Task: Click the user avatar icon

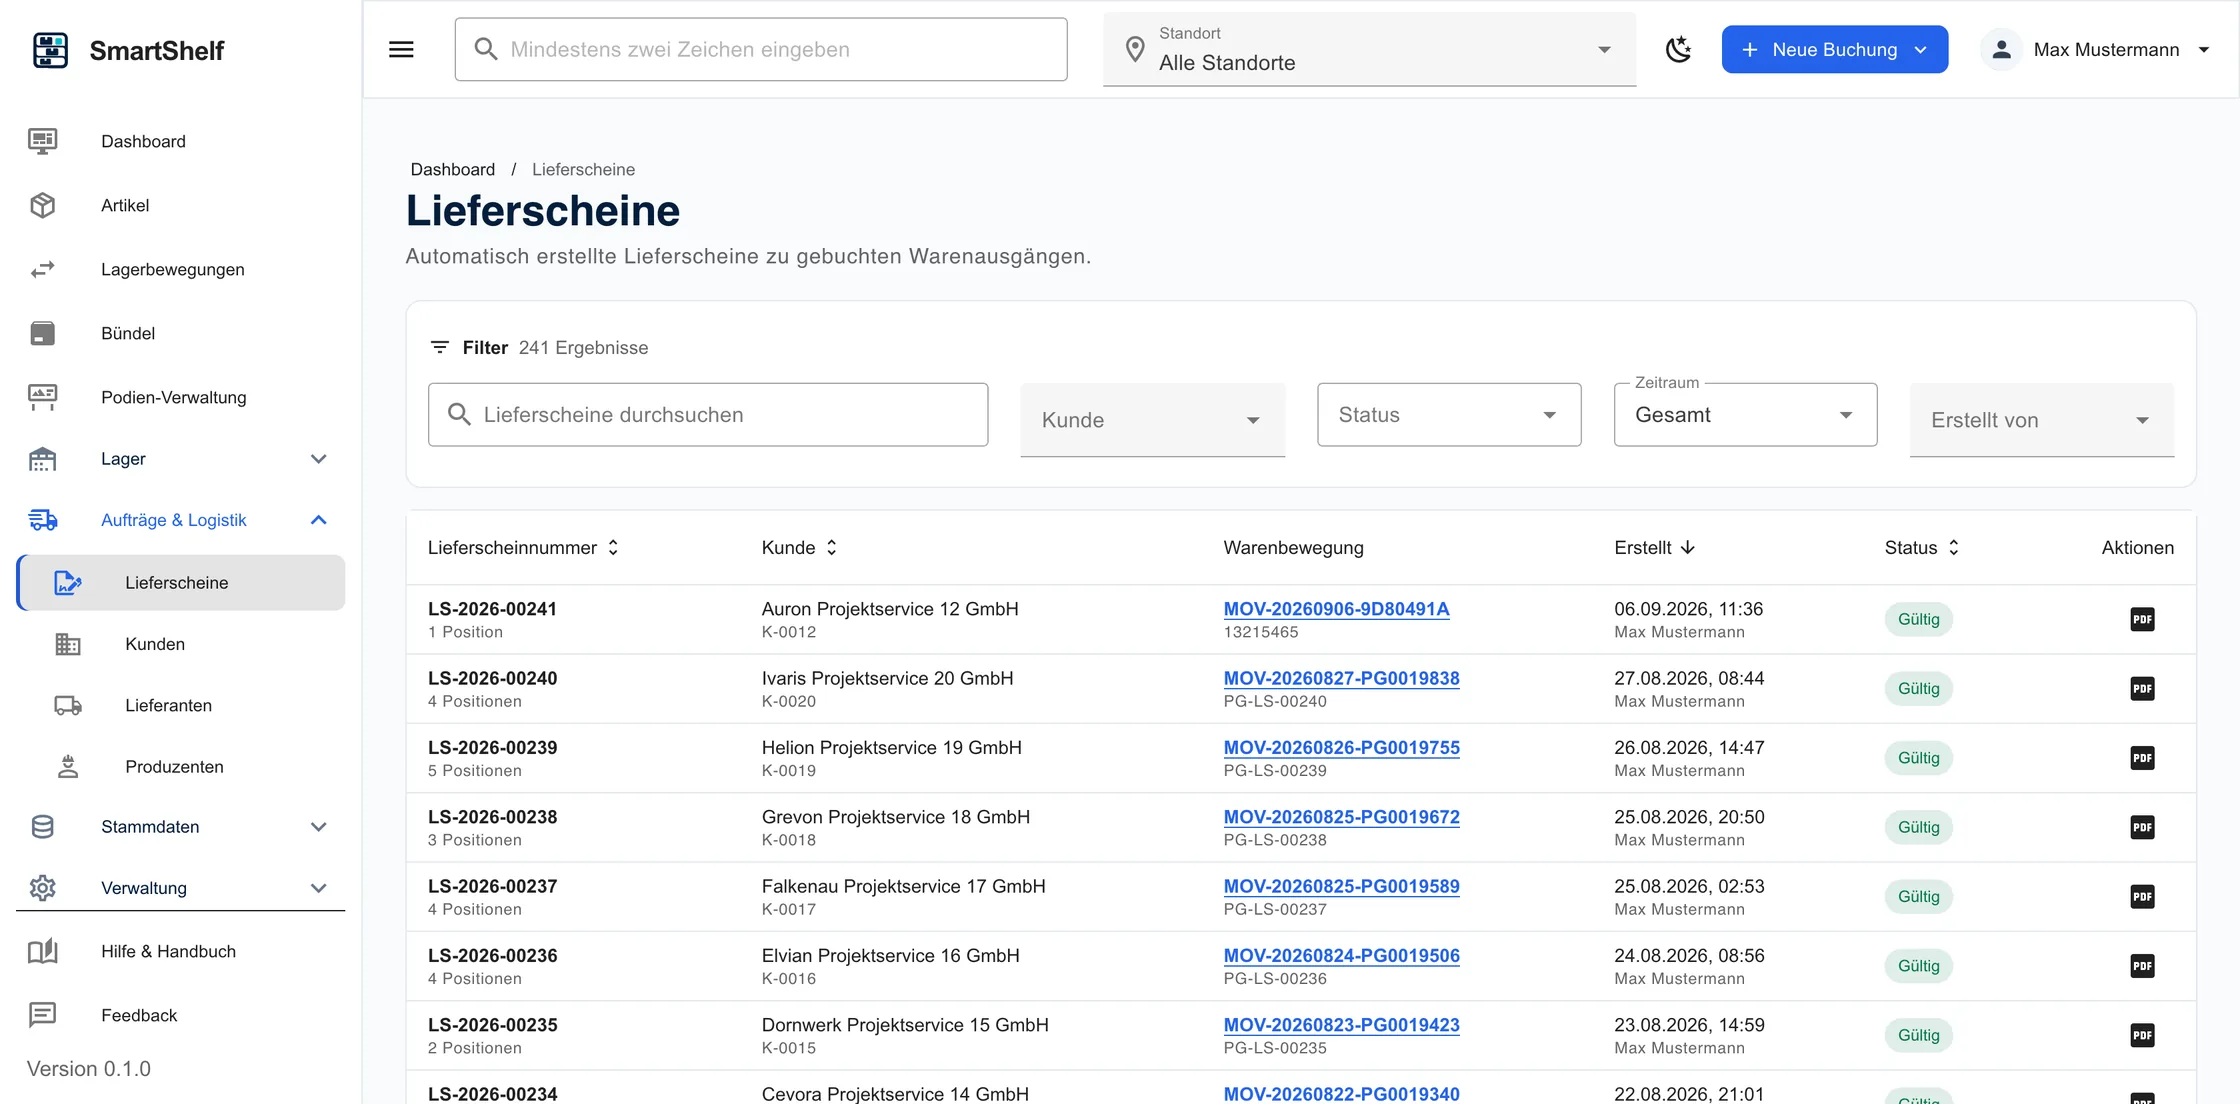Action: (2001, 49)
